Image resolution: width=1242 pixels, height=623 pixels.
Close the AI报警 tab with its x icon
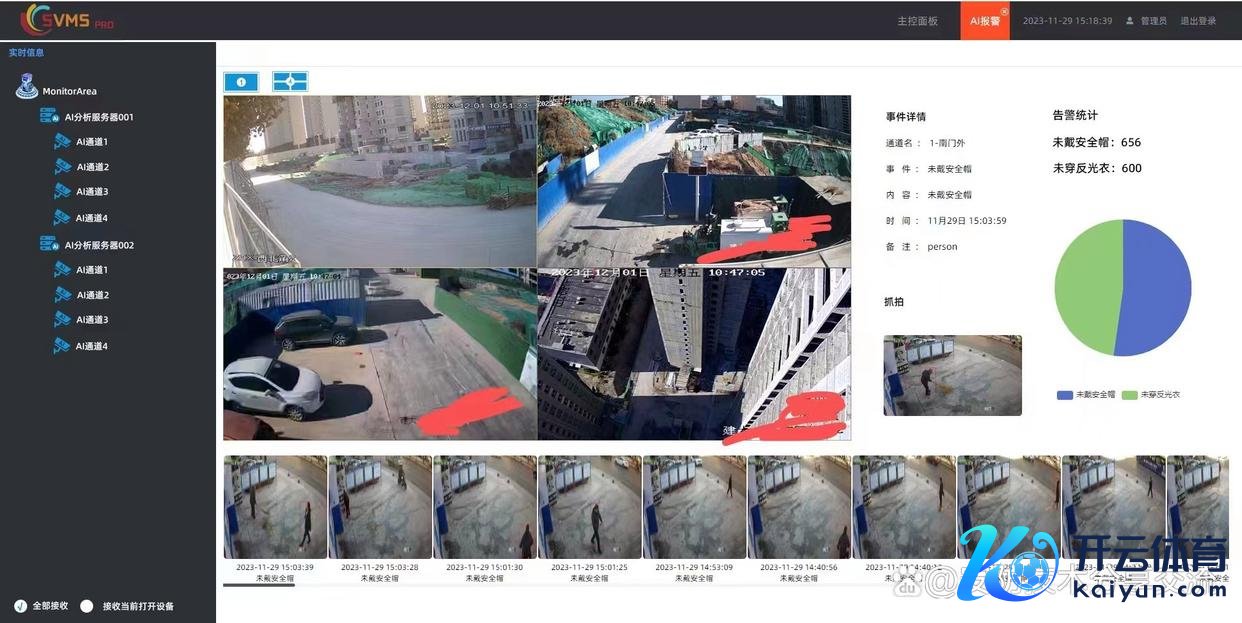pos(1004,12)
